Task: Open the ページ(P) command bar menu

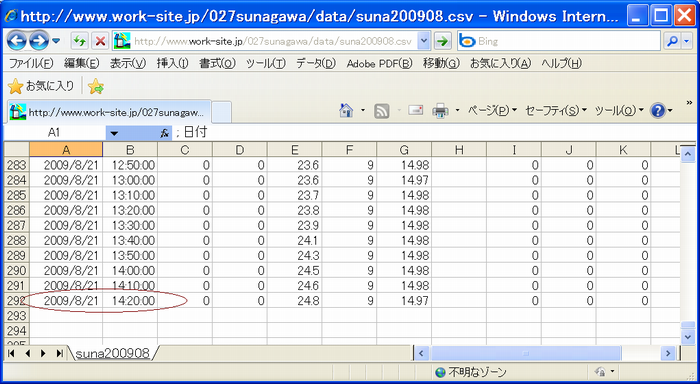Action: tap(492, 110)
